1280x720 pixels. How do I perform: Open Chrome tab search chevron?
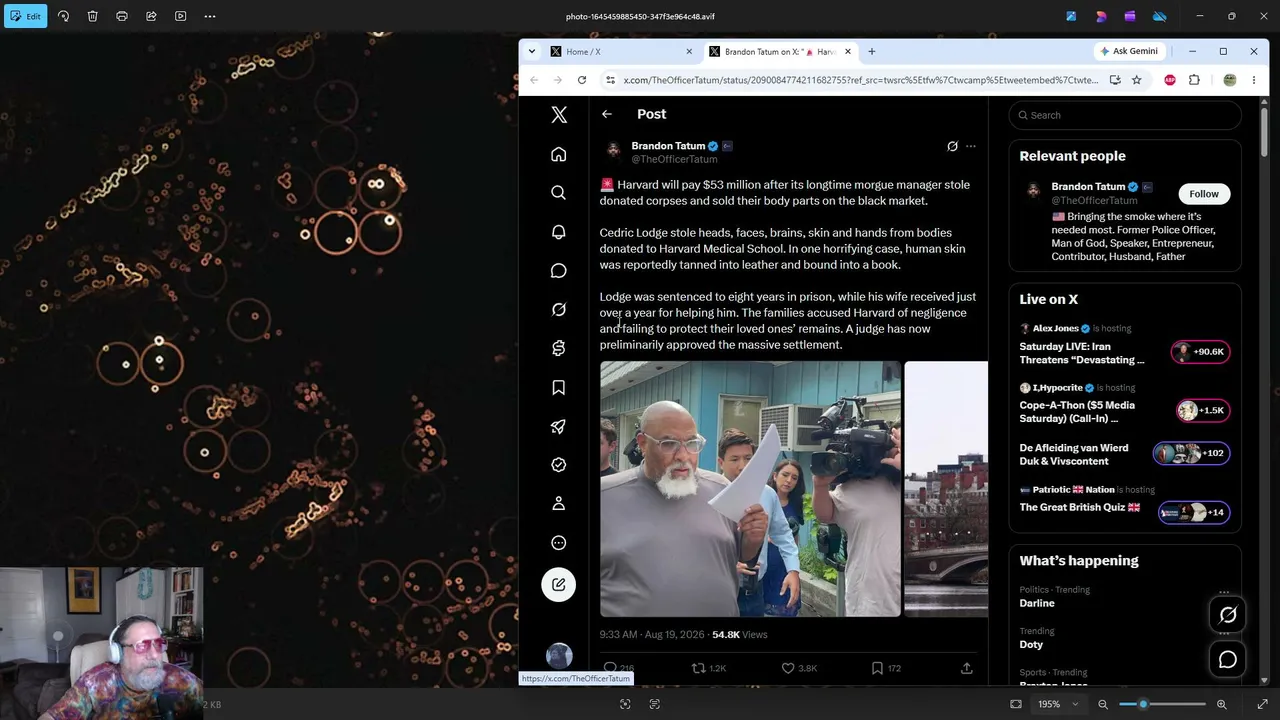(x=532, y=51)
